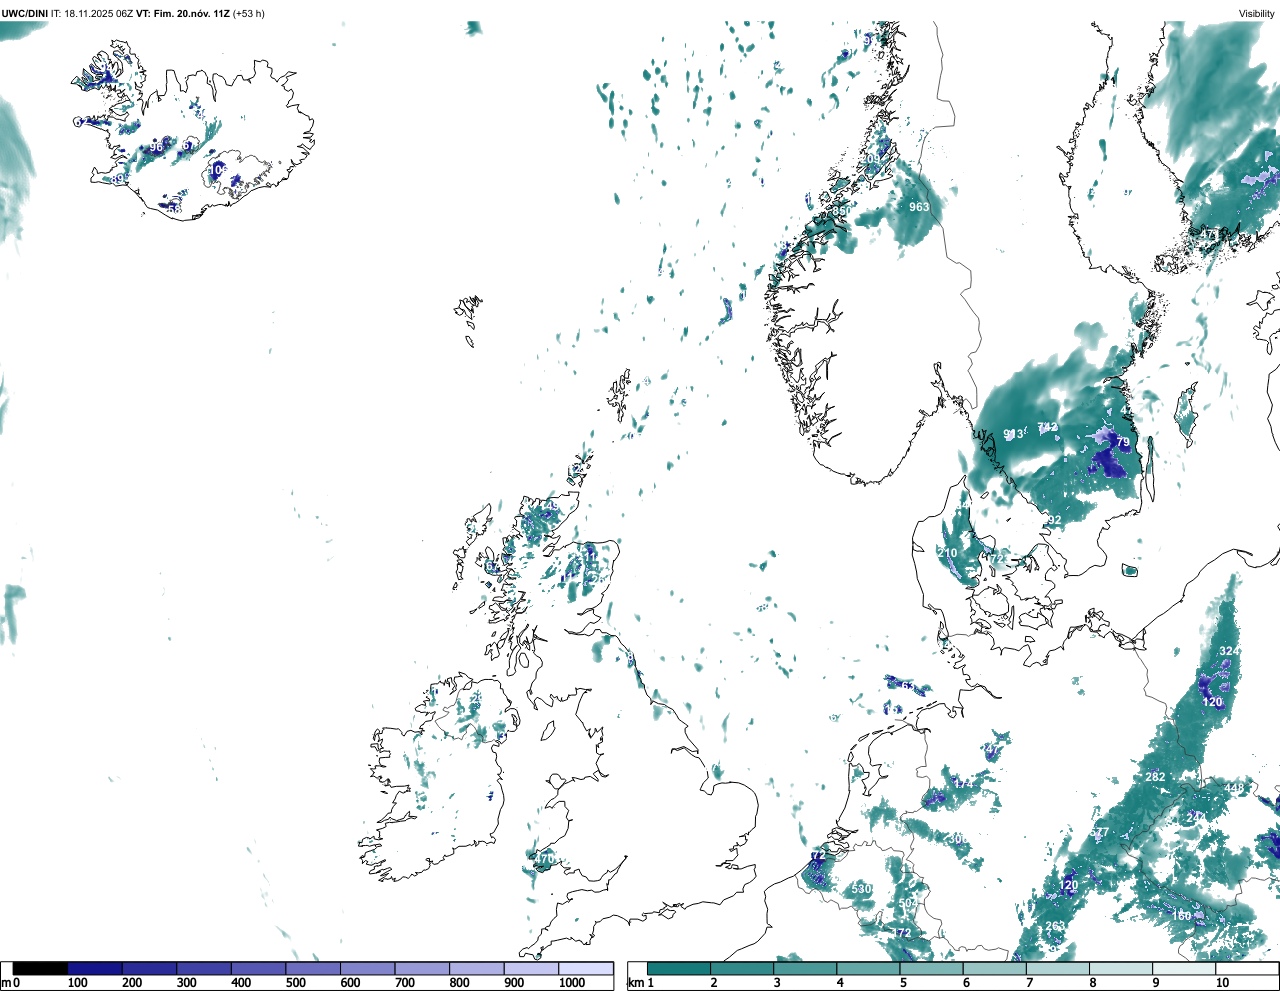Screen dimensions: 1280x991
Task: Click the '282' visibility value label
Action: 1155,777
